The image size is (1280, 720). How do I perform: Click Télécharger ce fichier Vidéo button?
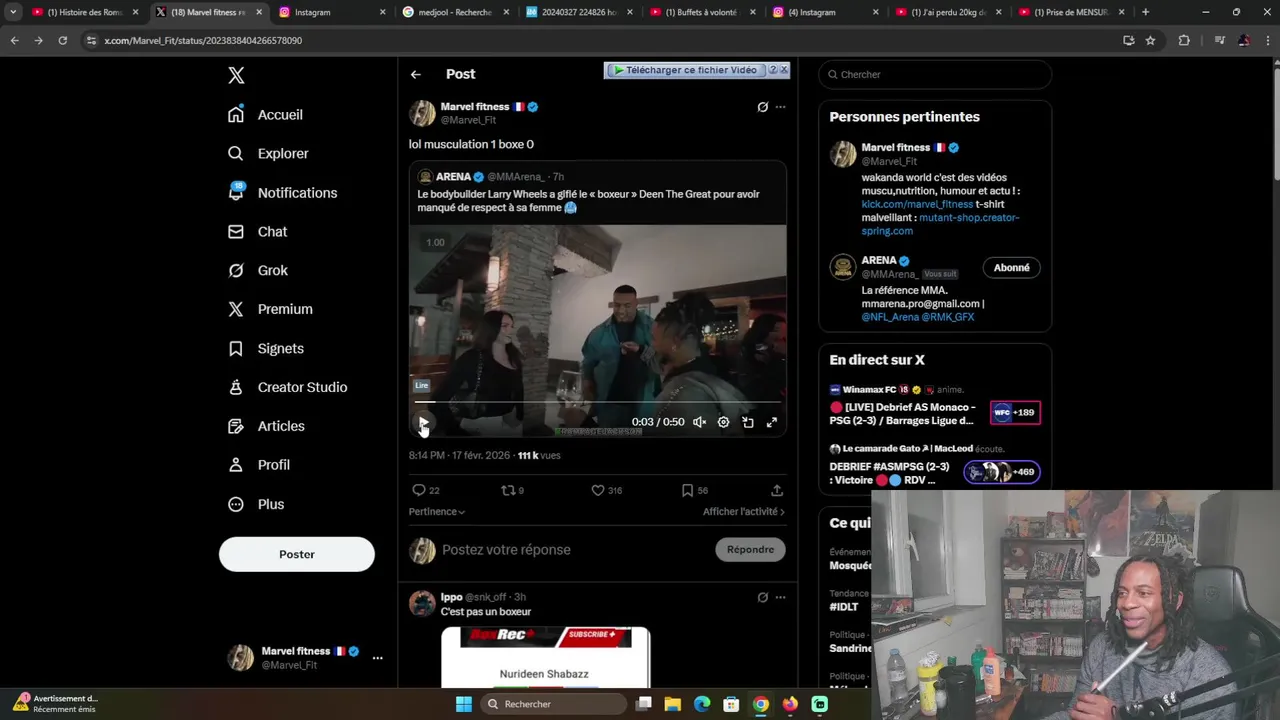[x=685, y=70]
